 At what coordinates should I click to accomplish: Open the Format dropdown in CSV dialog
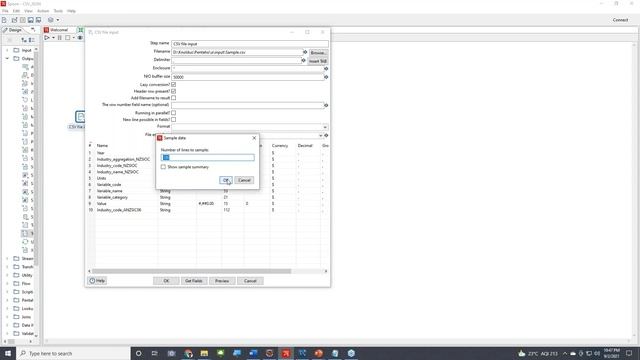325,127
